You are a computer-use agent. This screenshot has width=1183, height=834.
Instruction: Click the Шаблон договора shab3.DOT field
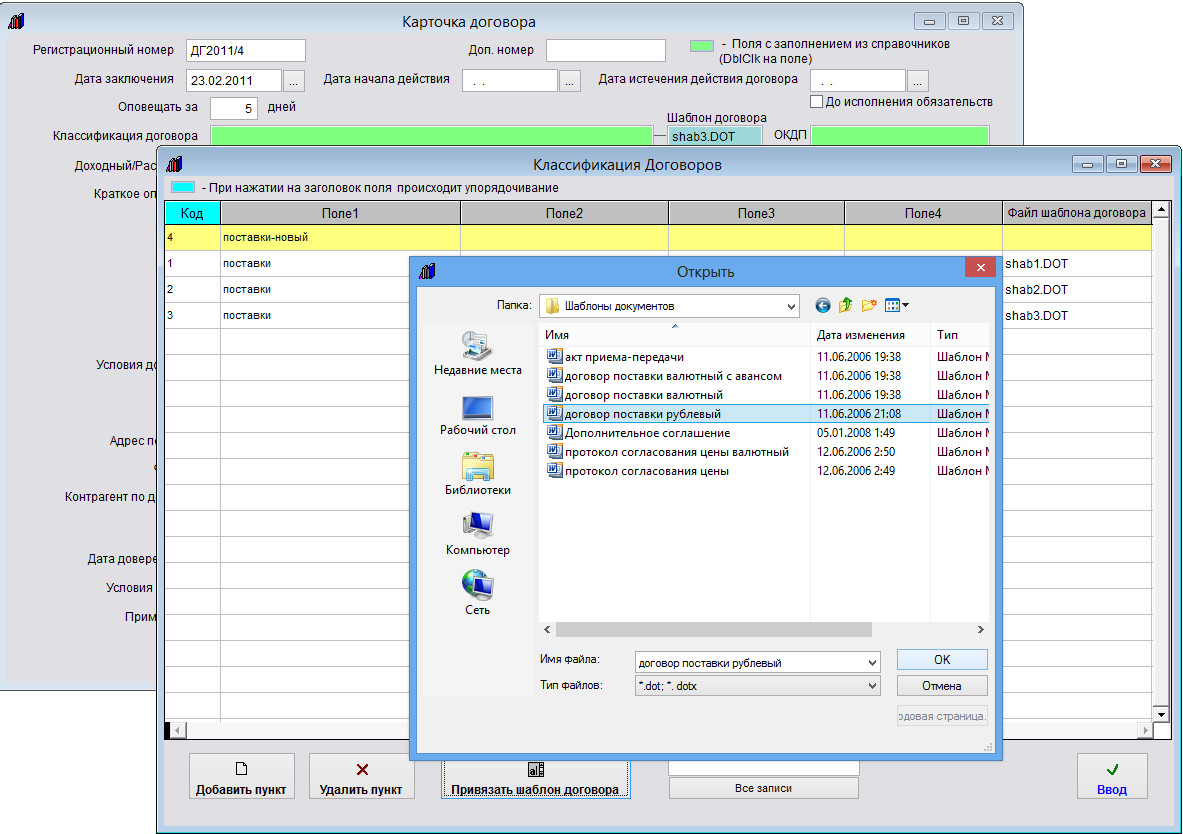tap(714, 136)
